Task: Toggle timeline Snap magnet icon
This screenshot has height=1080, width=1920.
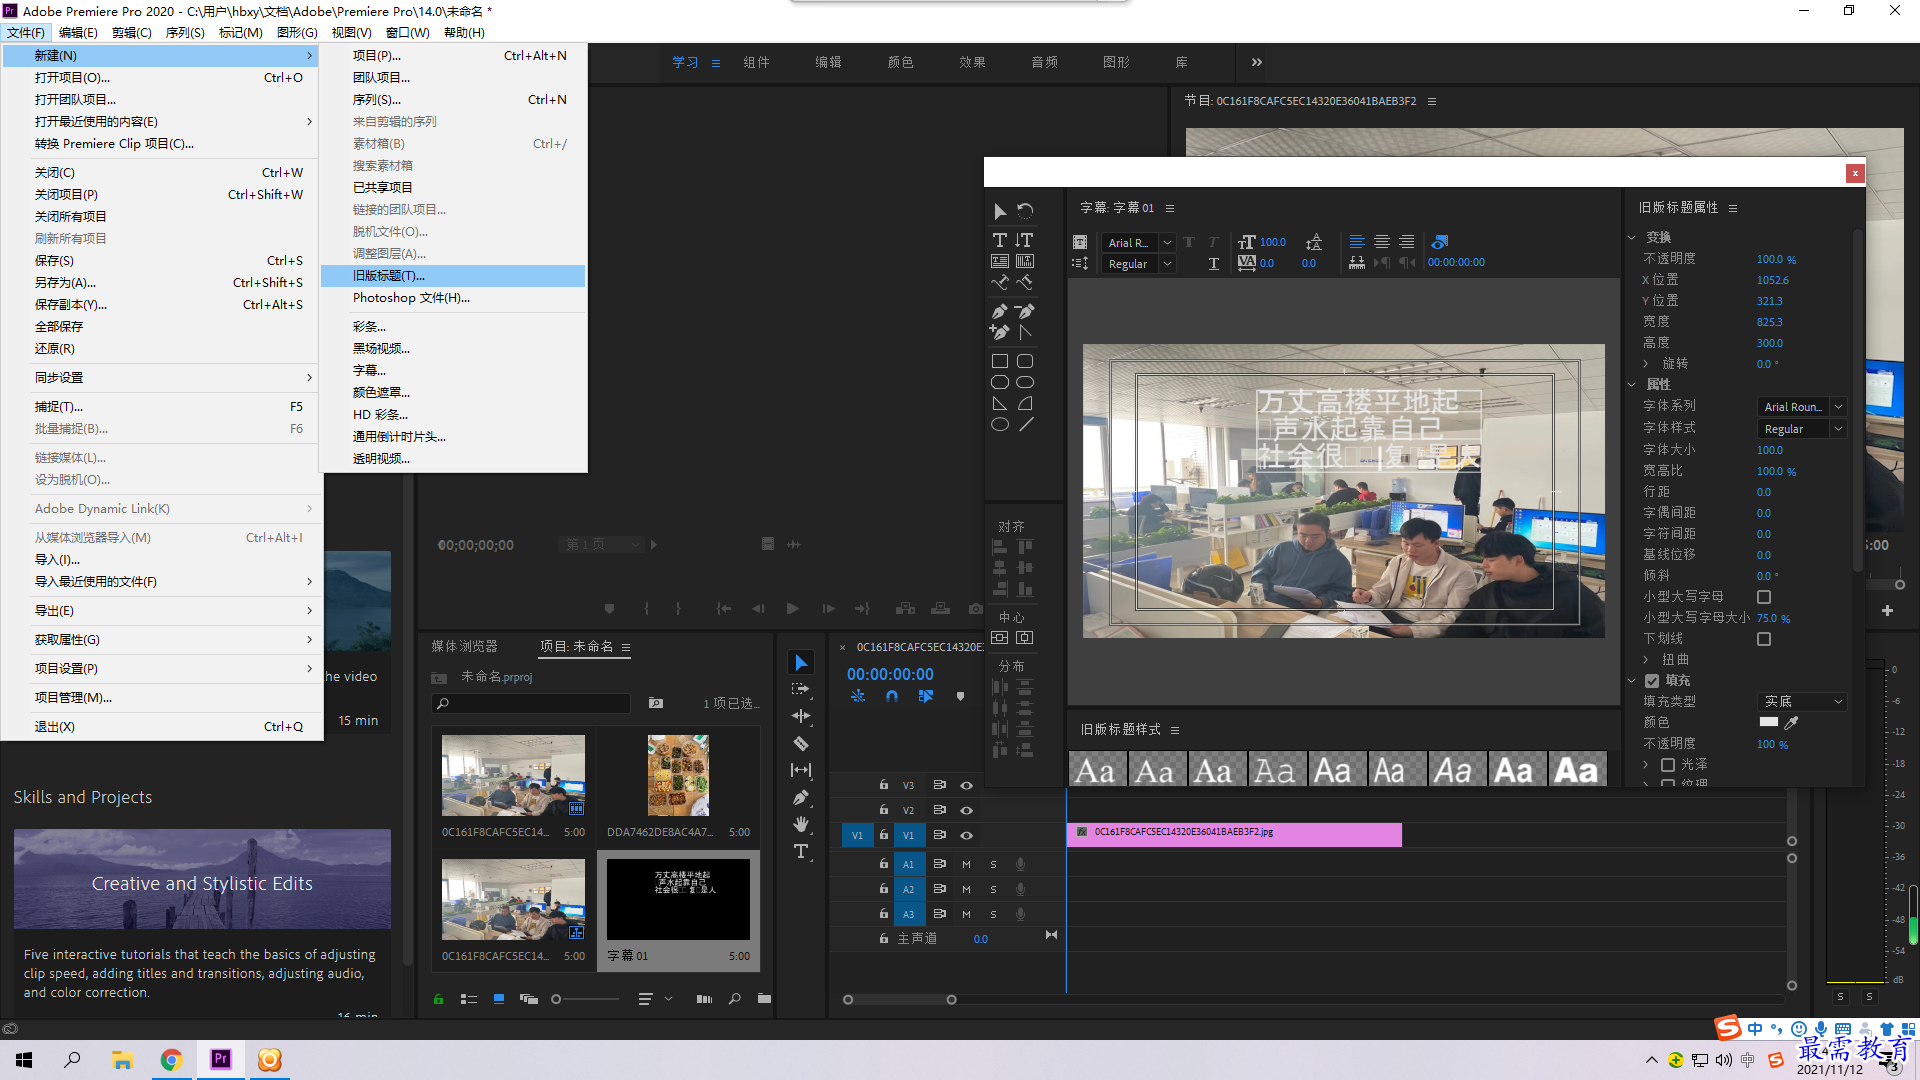Action: 892,696
